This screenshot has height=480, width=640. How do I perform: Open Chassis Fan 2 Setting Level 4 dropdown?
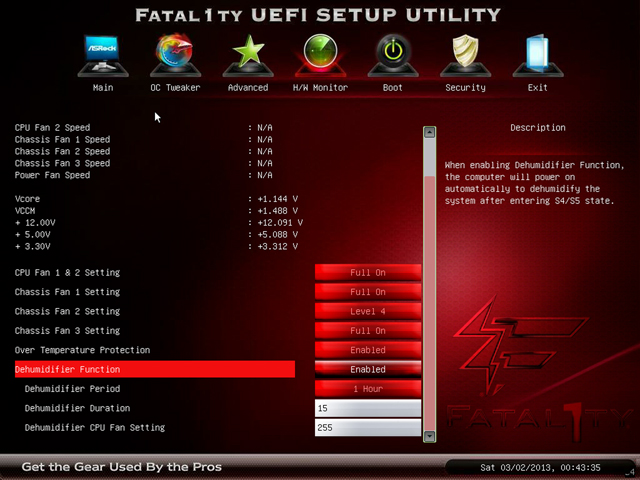[368, 311]
